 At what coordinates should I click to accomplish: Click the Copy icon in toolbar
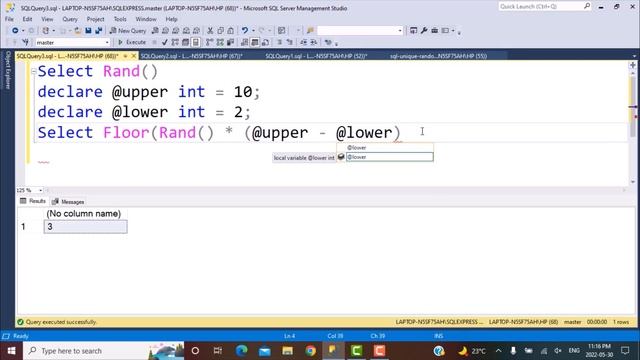coord(220,31)
